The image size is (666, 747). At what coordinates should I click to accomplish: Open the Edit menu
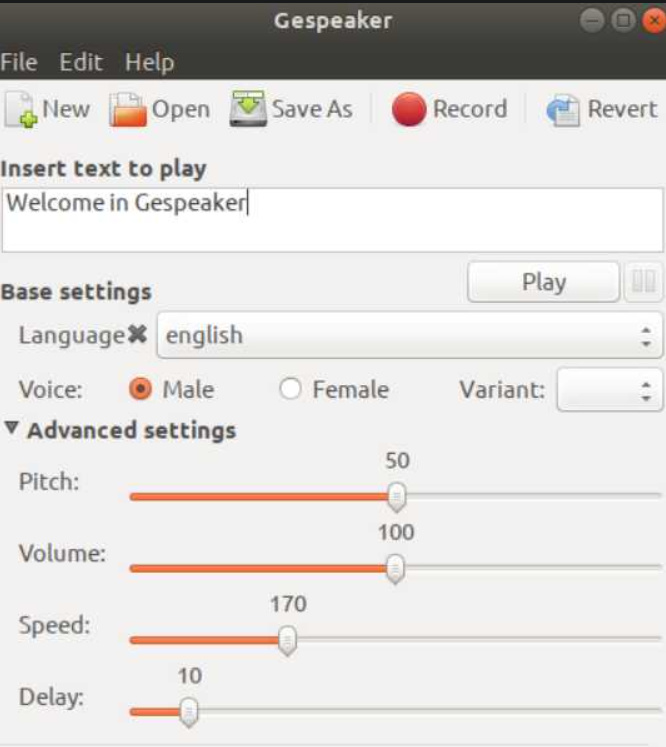point(81,62)
